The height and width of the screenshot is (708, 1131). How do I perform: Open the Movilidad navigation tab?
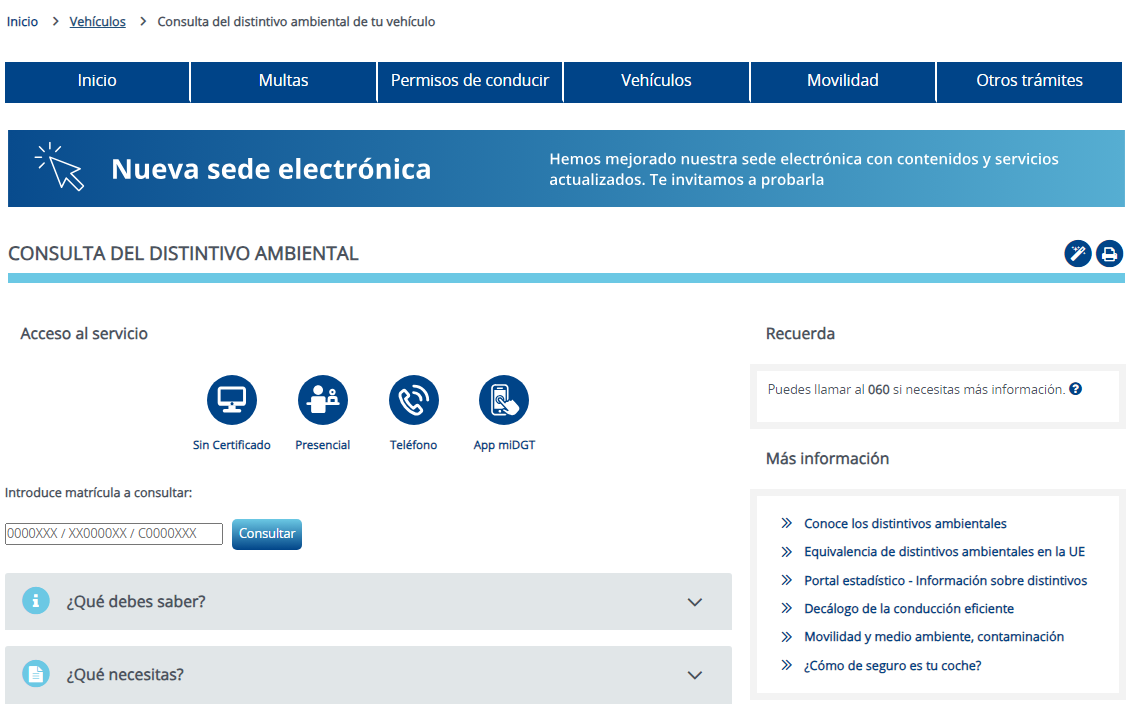pos(842,82)
